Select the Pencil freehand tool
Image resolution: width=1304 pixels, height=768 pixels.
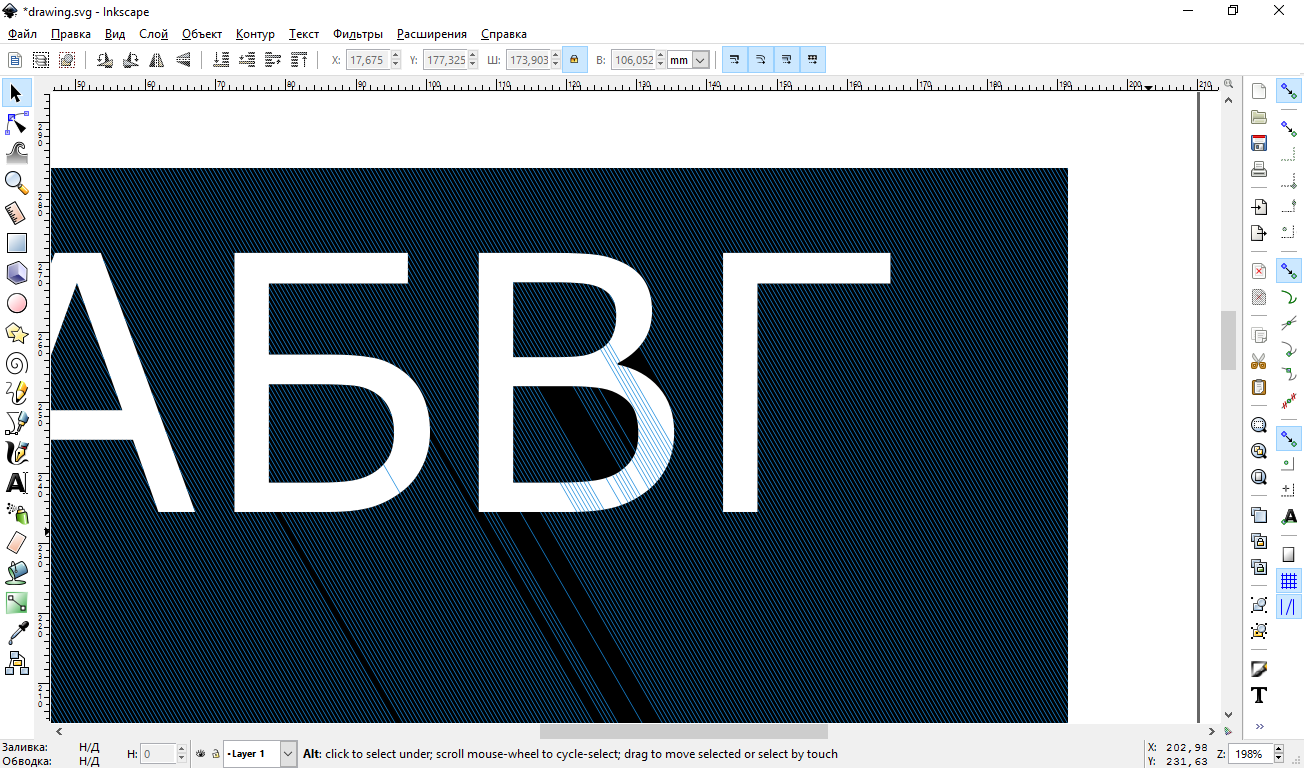point(16,393)
